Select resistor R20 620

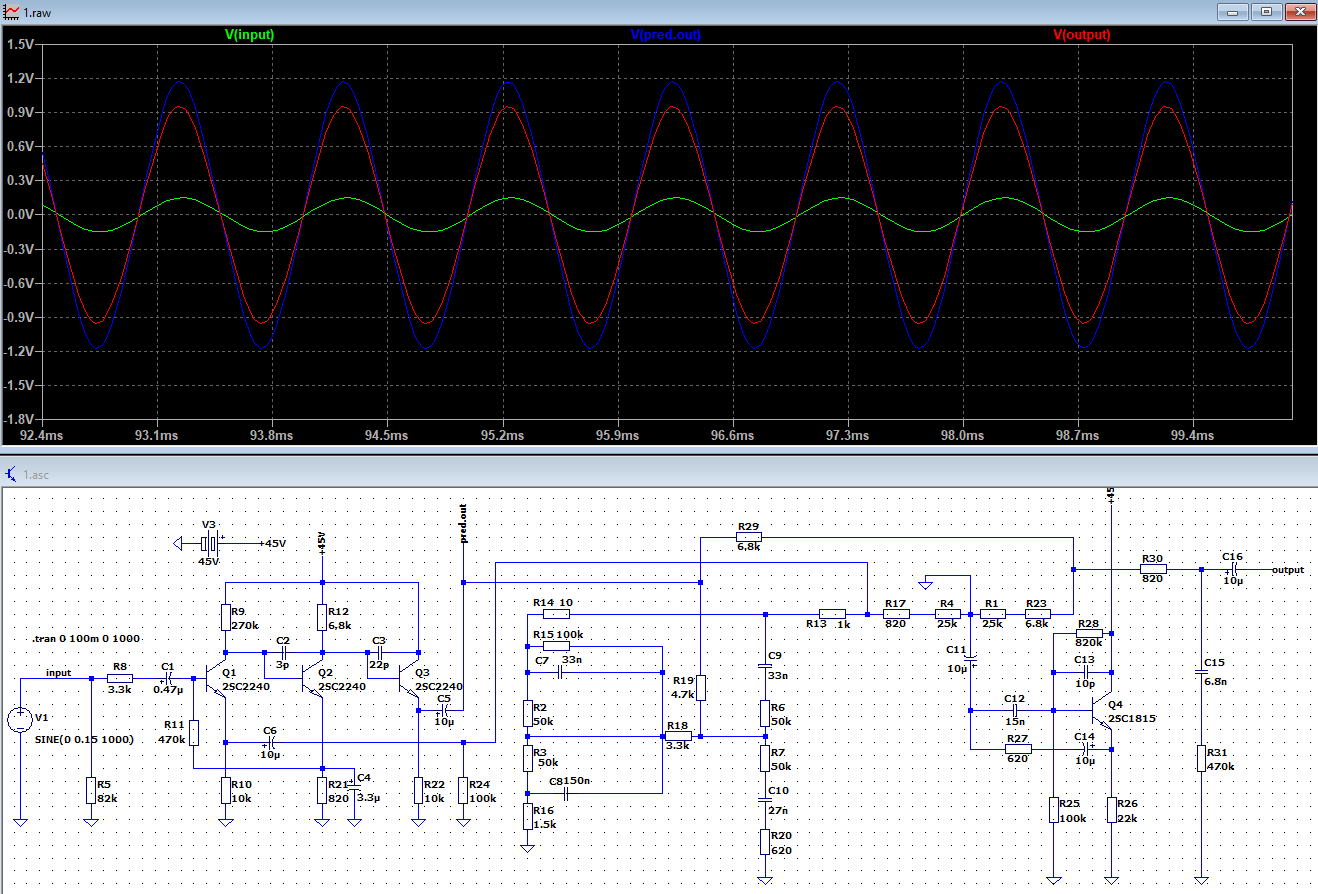(765, 842)
